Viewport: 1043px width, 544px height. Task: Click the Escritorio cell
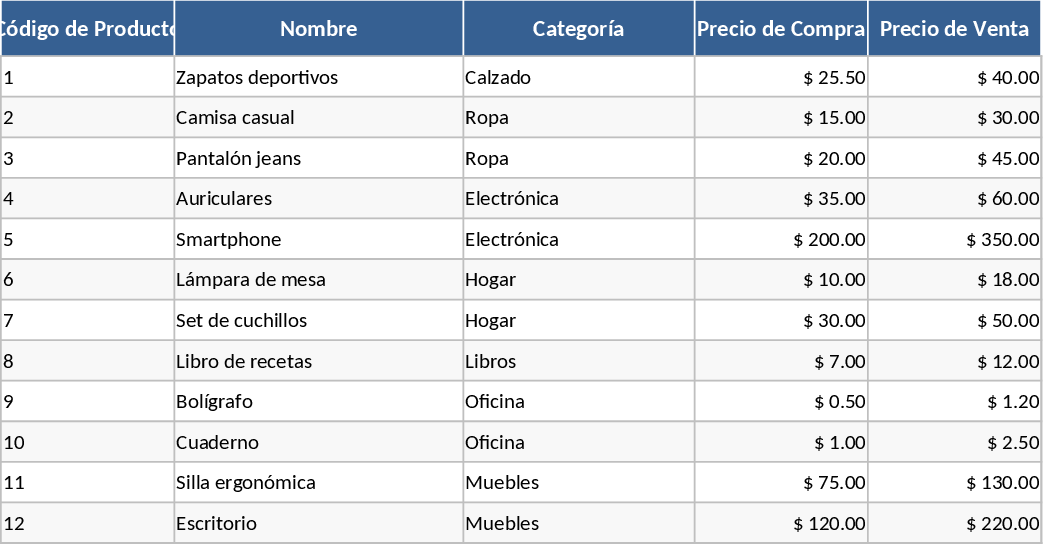pos(217,524)
